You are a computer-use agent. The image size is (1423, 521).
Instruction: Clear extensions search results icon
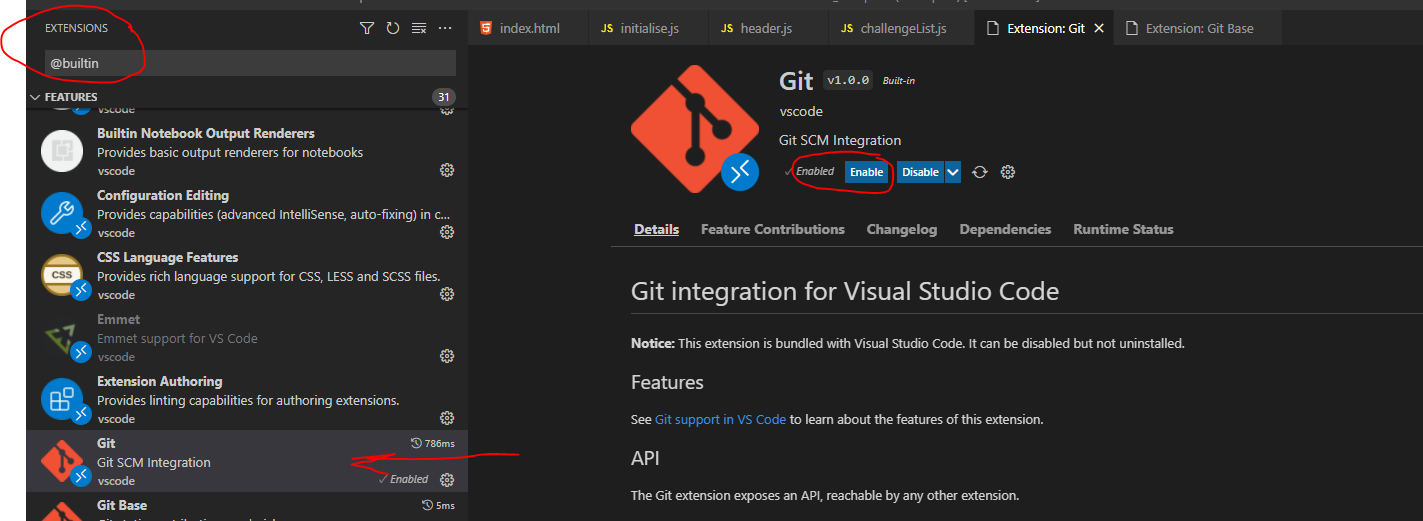point(419,28)
